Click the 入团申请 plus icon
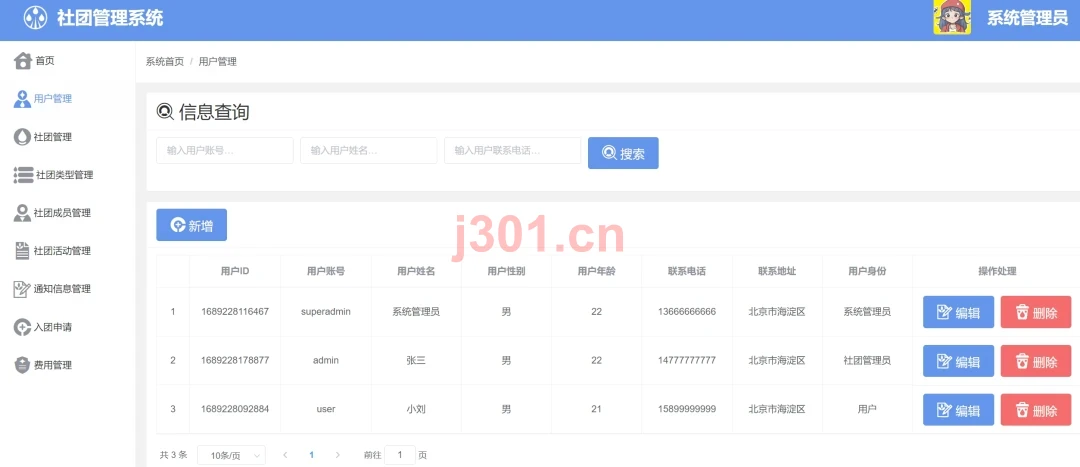Image resolution: width=1080 pixels, height=467 pixels. 22,327
